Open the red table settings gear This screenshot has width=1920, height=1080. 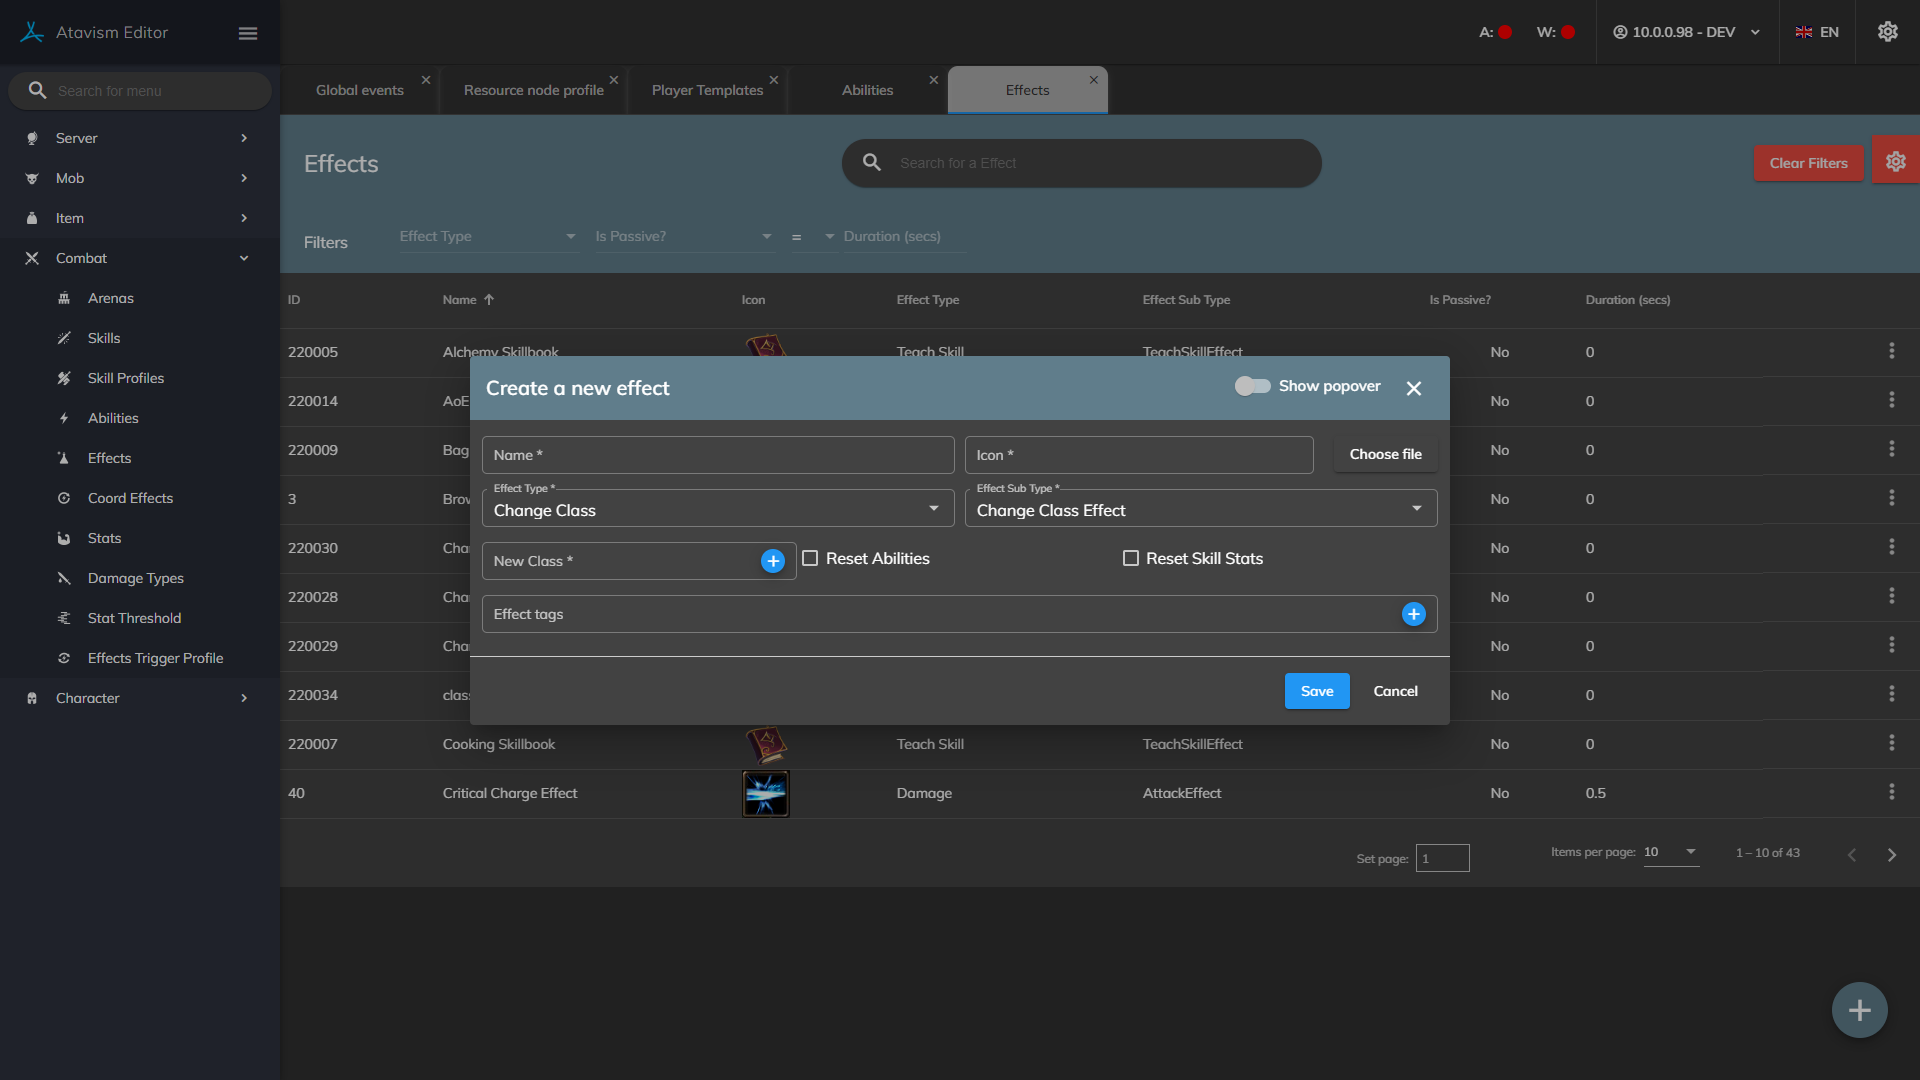pos(1895,162)
